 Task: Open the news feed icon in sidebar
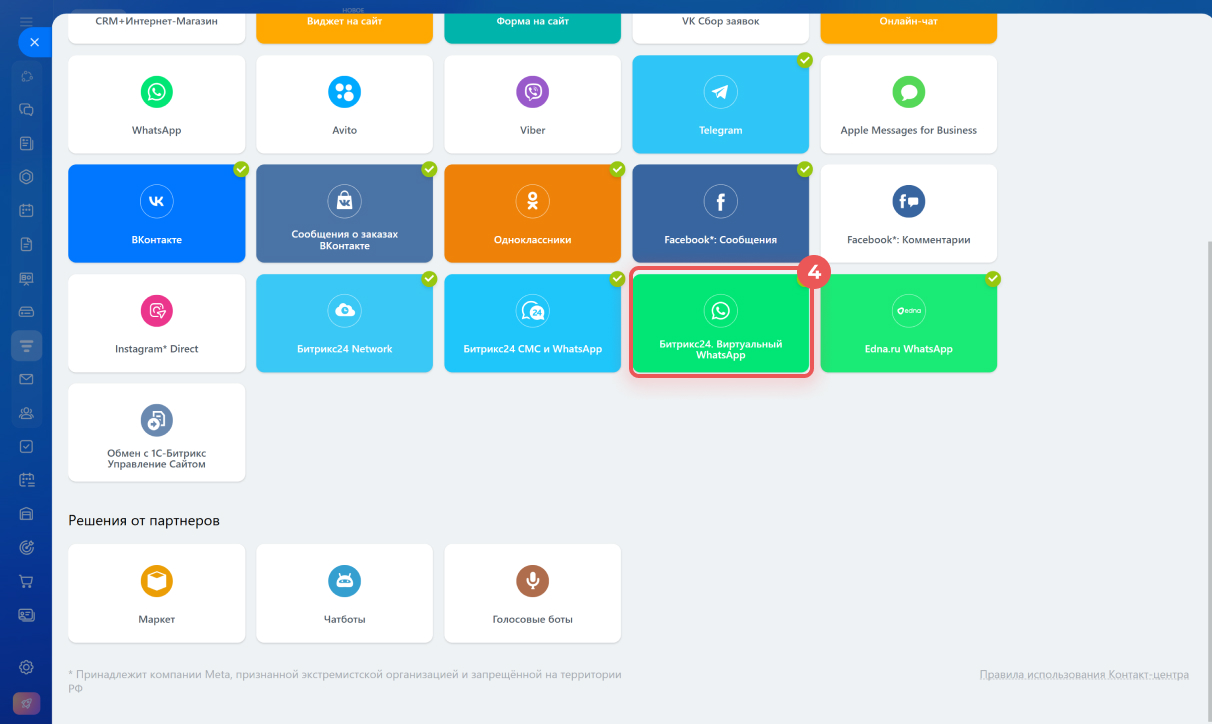pos(27,144)
